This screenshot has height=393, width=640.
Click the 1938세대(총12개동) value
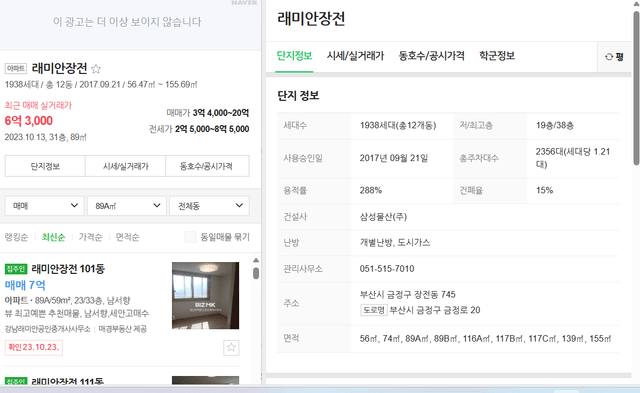398,125
